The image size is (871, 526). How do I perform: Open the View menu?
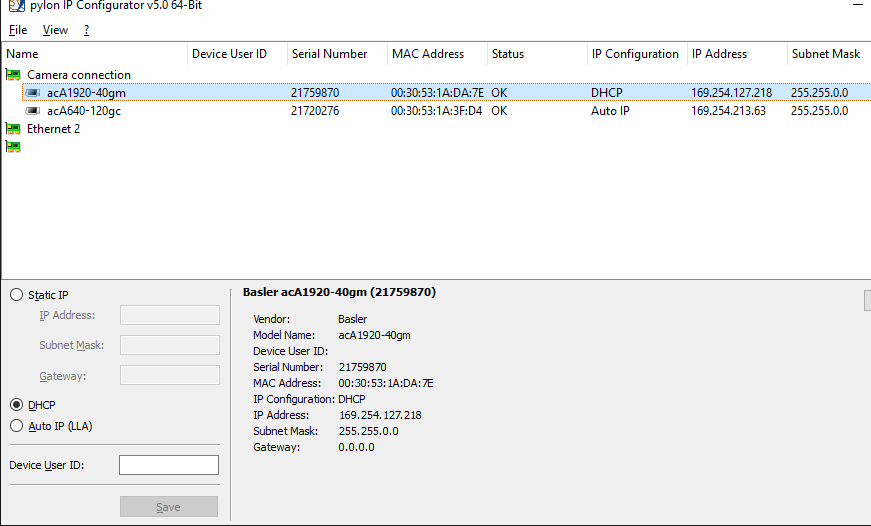point(55,30)
